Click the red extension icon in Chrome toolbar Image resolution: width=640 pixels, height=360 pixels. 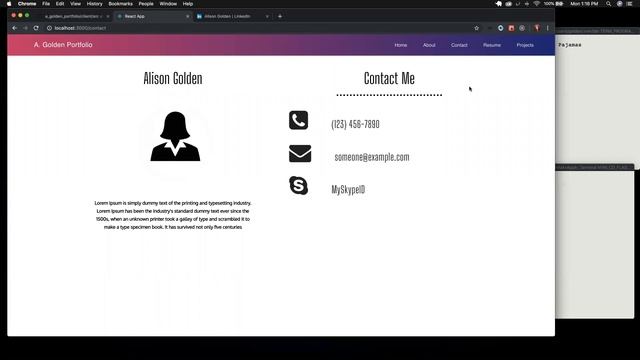(x=511, y=28)
